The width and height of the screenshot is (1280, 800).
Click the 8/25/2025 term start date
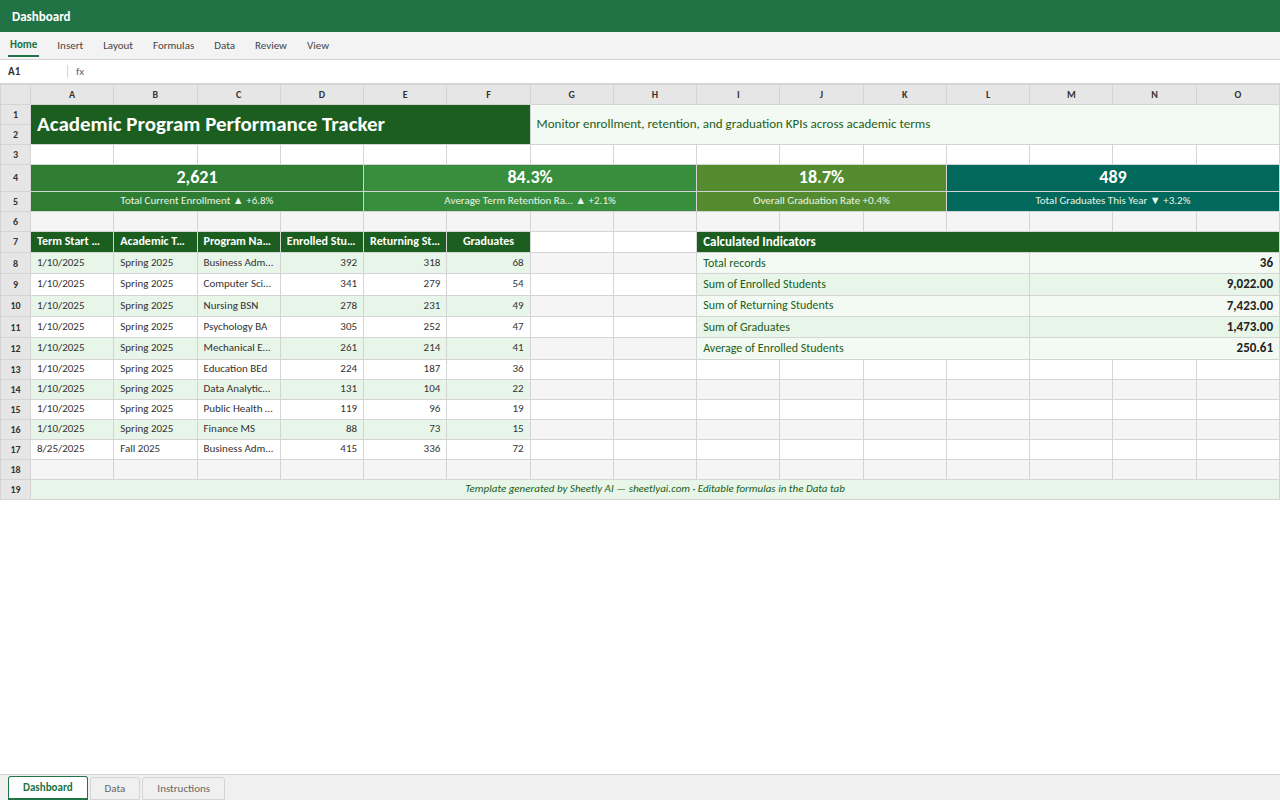click(72, 449)
